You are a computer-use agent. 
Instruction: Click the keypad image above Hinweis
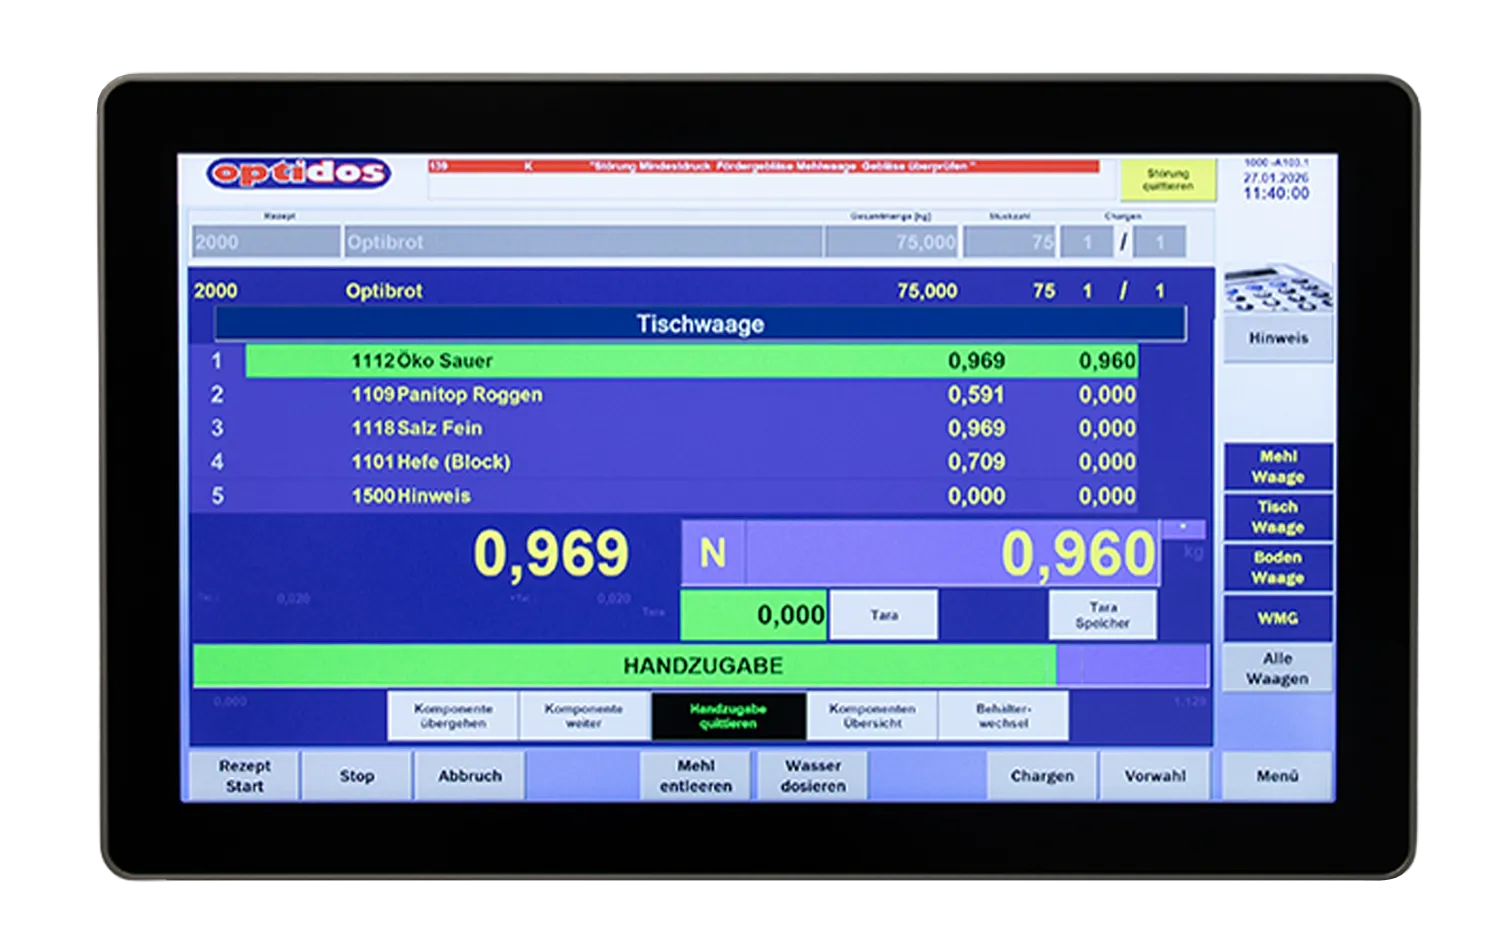(x=1278, y=290)
